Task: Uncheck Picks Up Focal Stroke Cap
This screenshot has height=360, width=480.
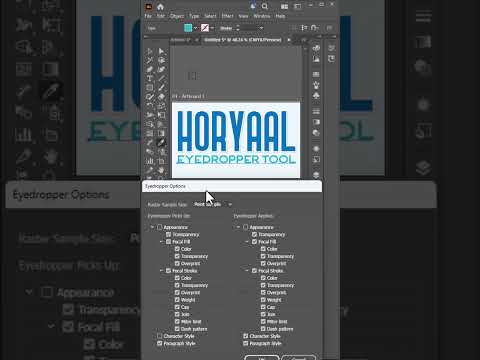Action: click(x=177, y=307)
